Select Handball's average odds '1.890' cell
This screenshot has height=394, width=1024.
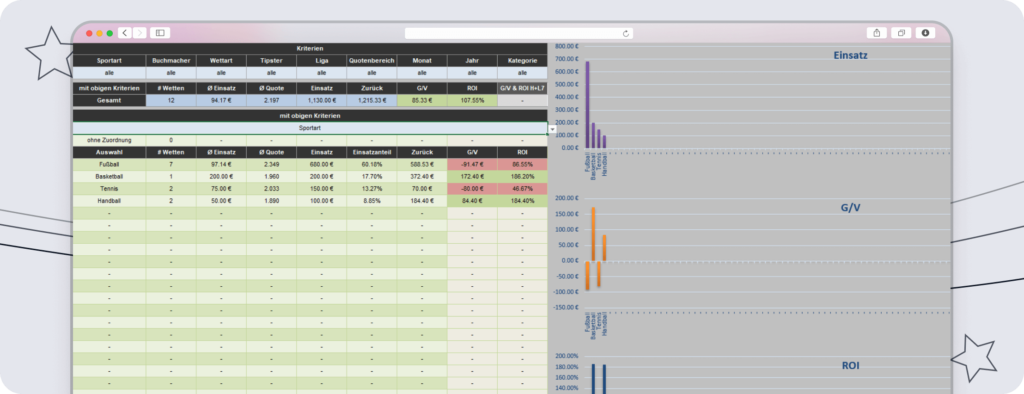click(x=272, y=201)
